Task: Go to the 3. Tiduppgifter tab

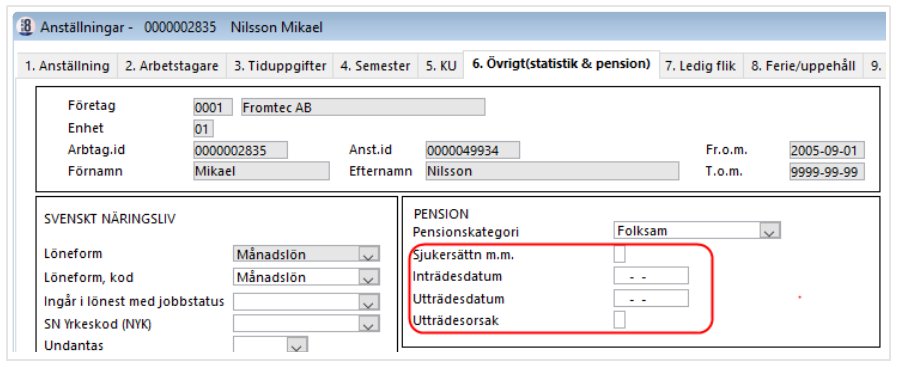Action: click(x=280, y=66)
